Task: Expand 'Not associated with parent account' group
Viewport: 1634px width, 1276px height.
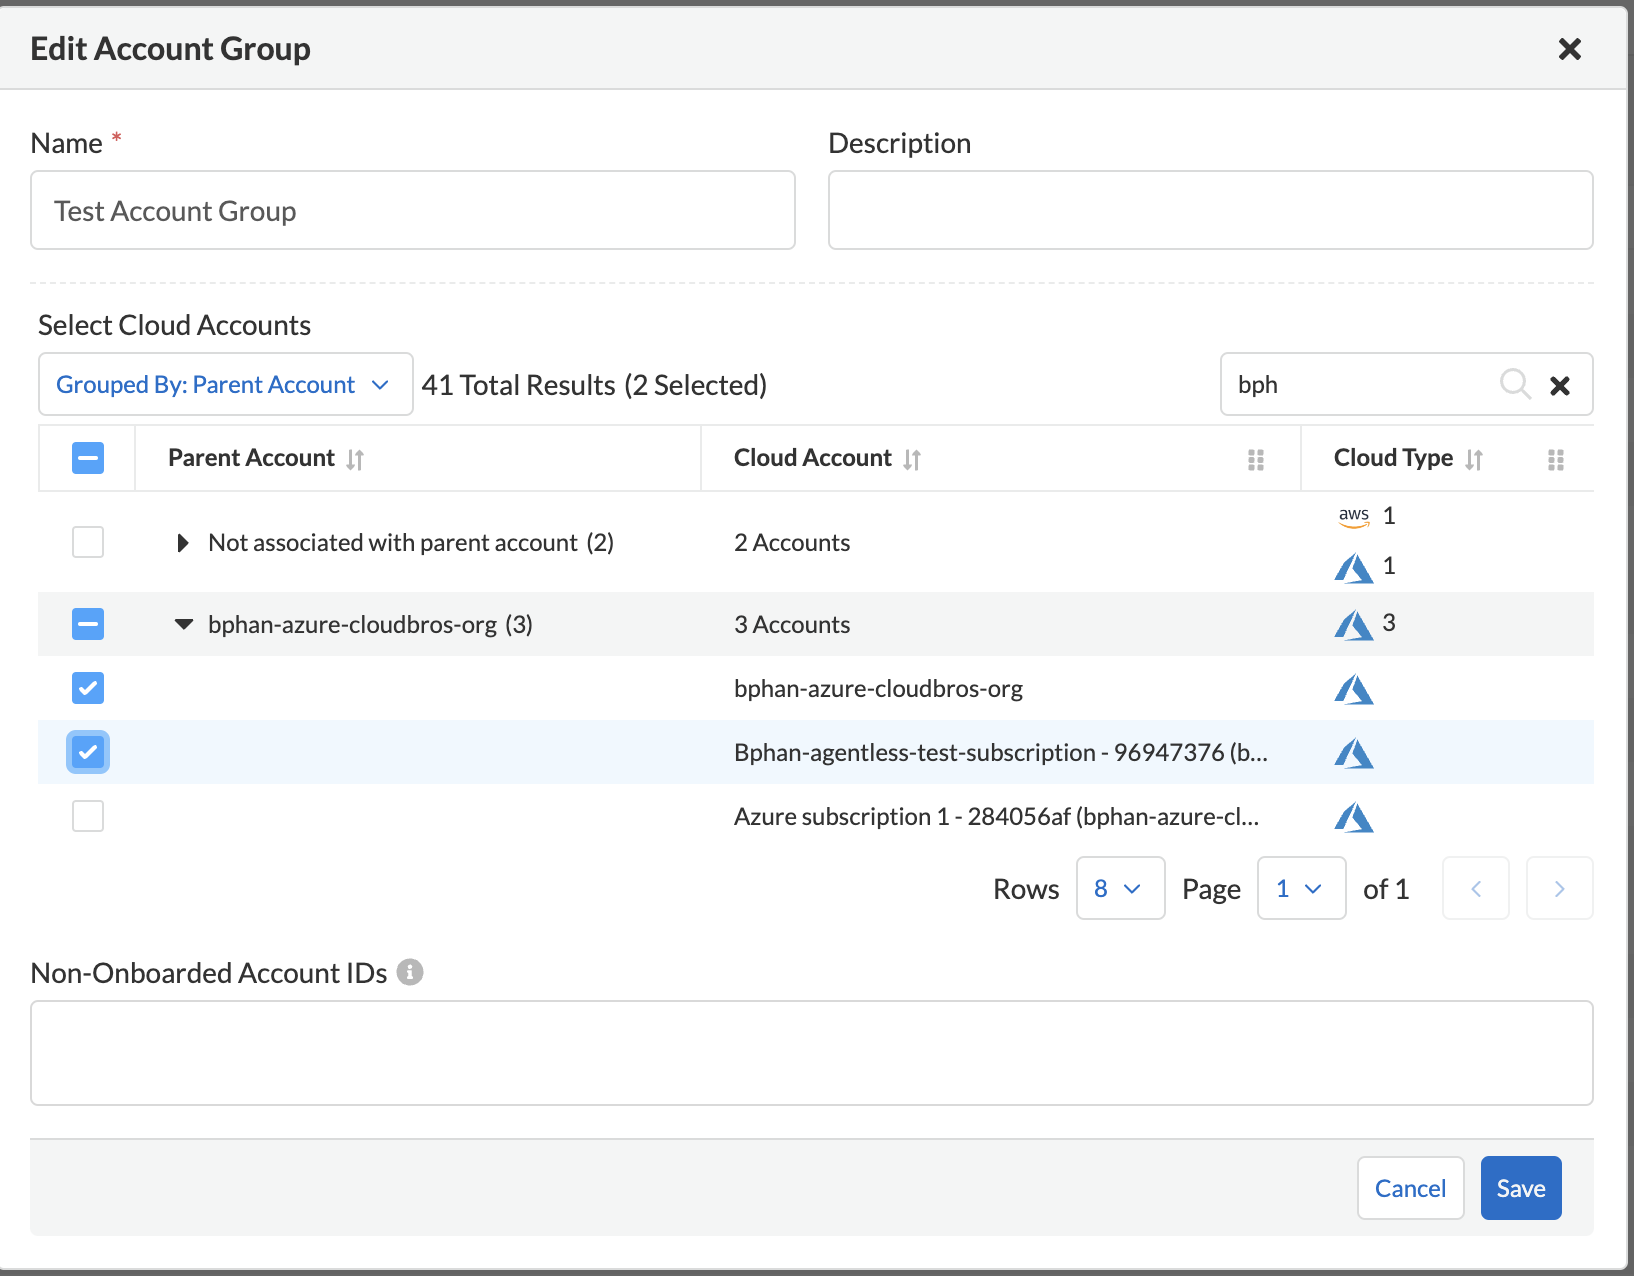Action: (x=182, y=543)
